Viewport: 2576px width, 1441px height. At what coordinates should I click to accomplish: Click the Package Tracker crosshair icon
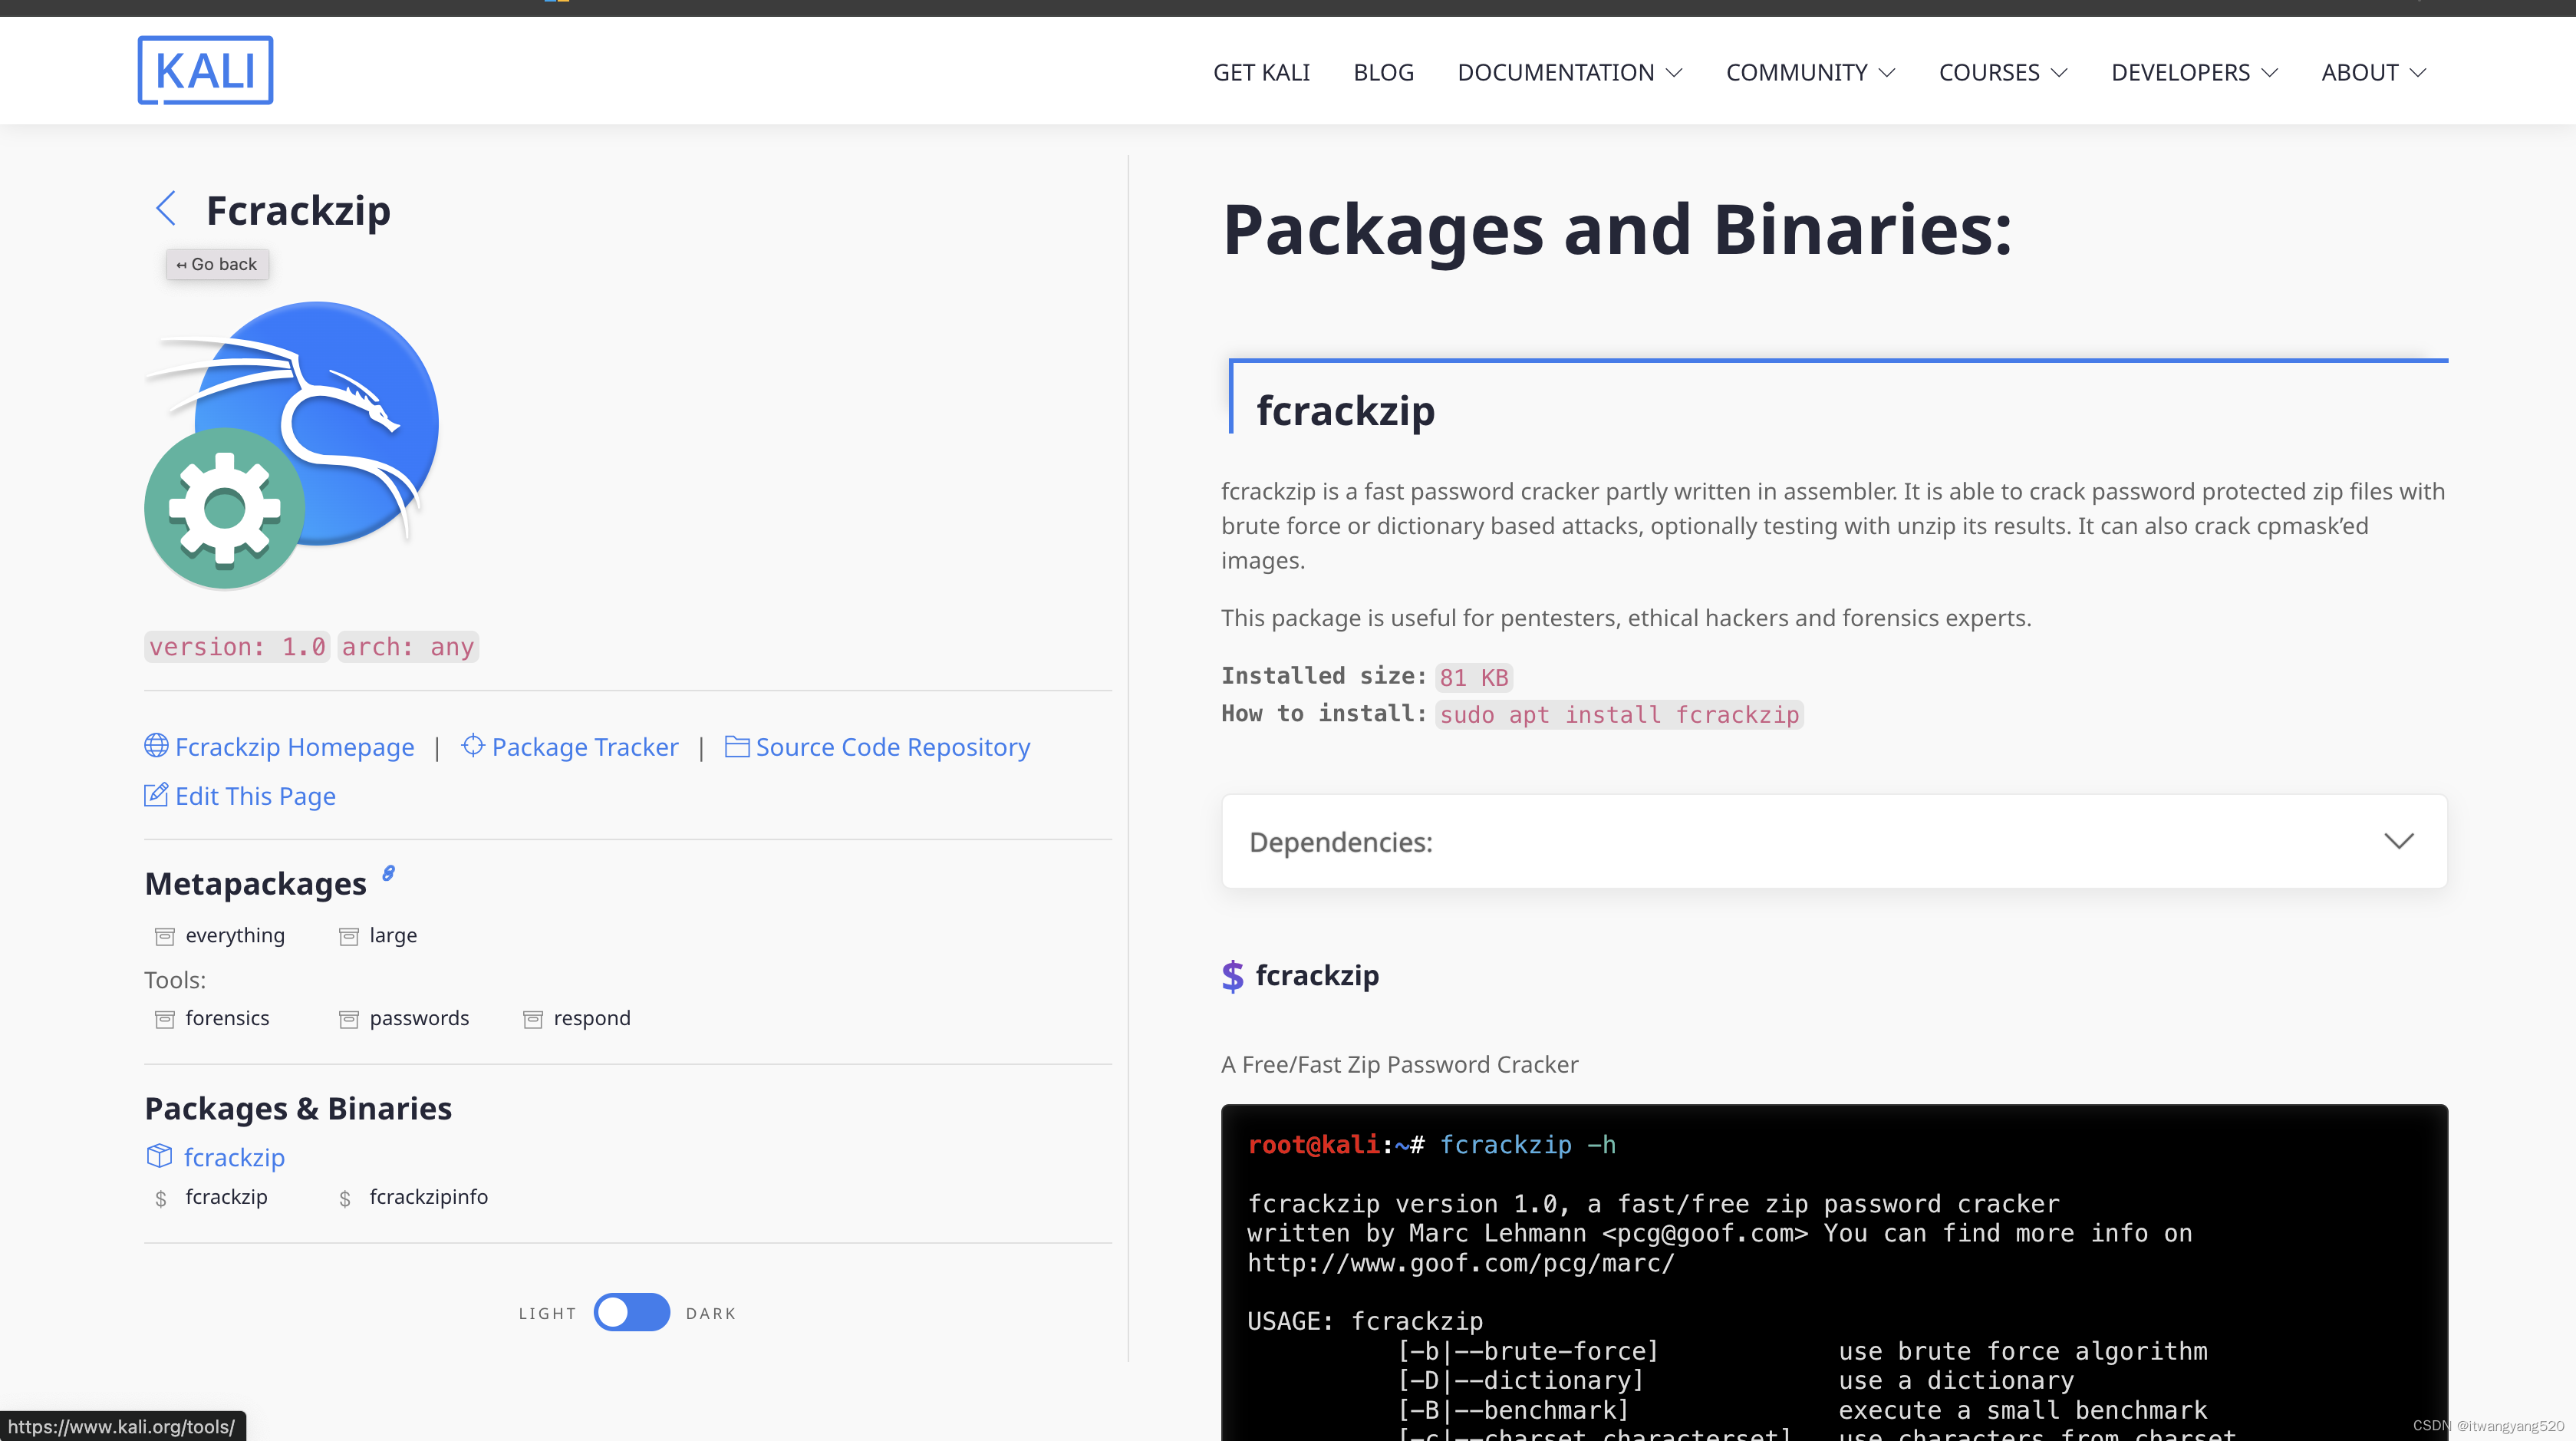point(473,746)
